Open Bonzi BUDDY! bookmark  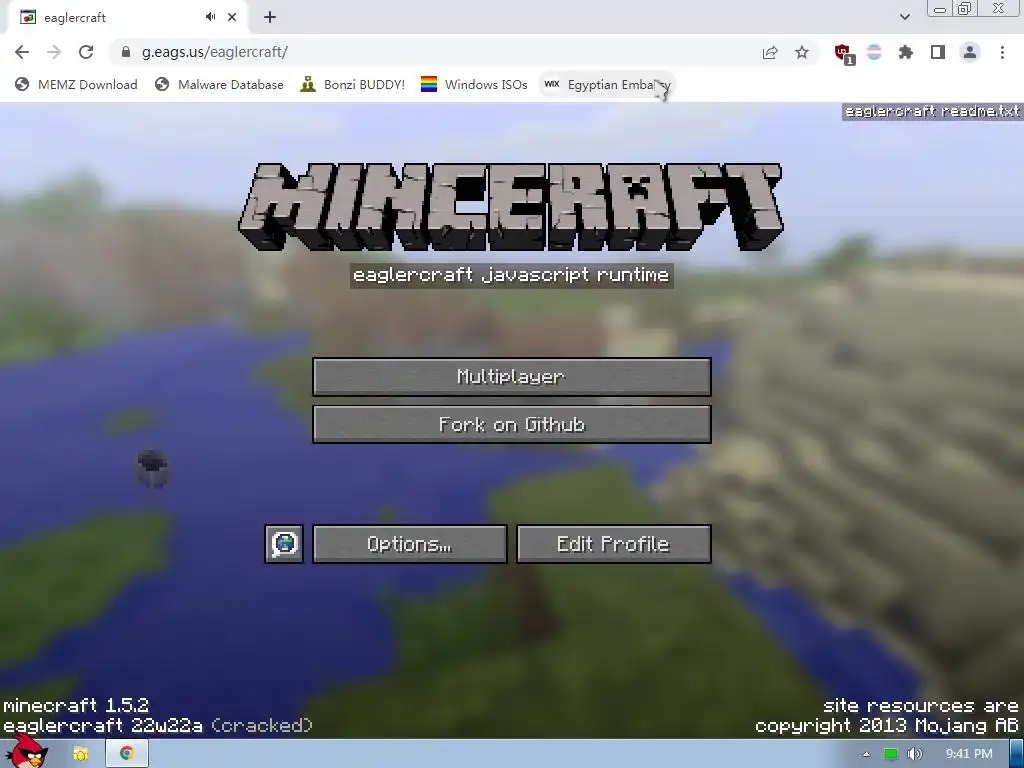pos(353,84)
